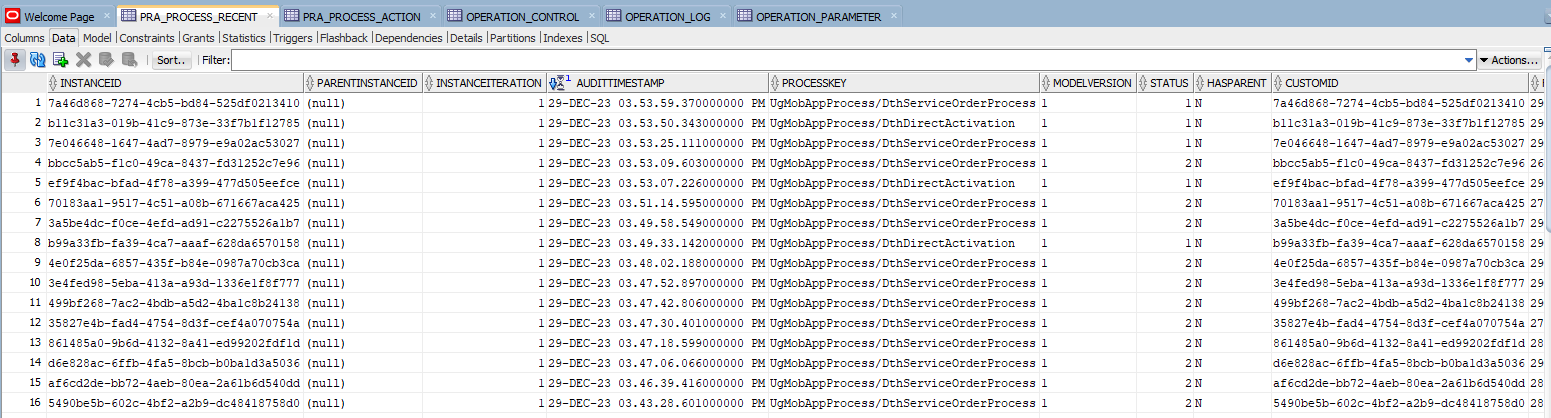
Task: Open the Triggers sub-tab
Action: coord(293,38)
